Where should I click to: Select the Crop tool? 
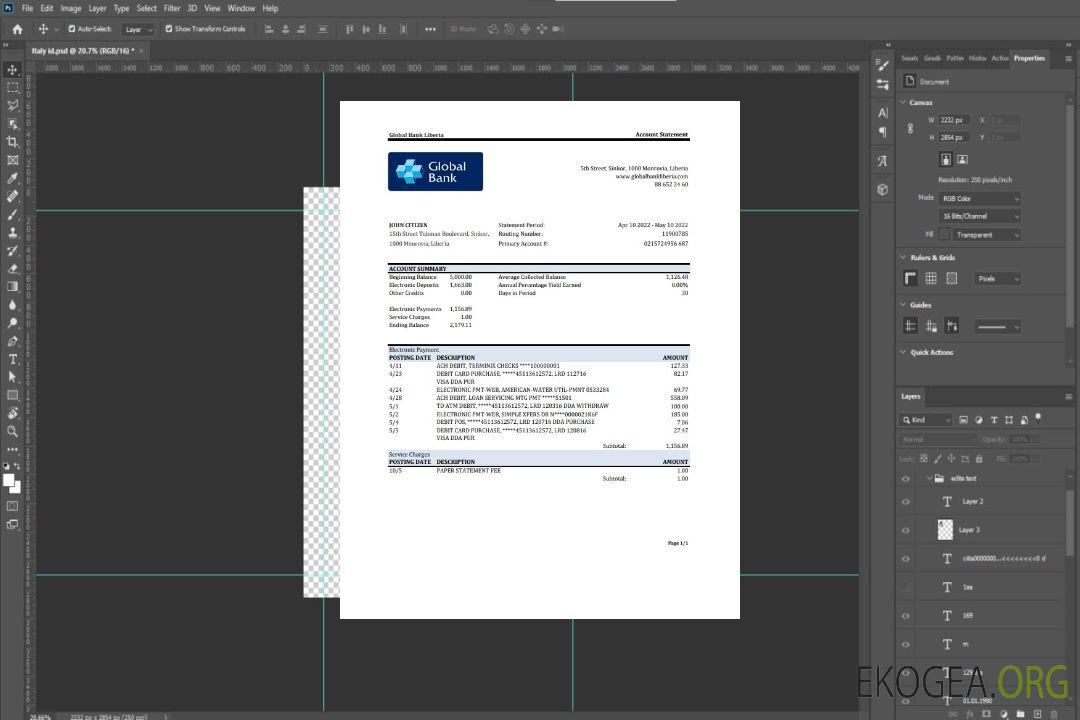[x=13, y=142]
